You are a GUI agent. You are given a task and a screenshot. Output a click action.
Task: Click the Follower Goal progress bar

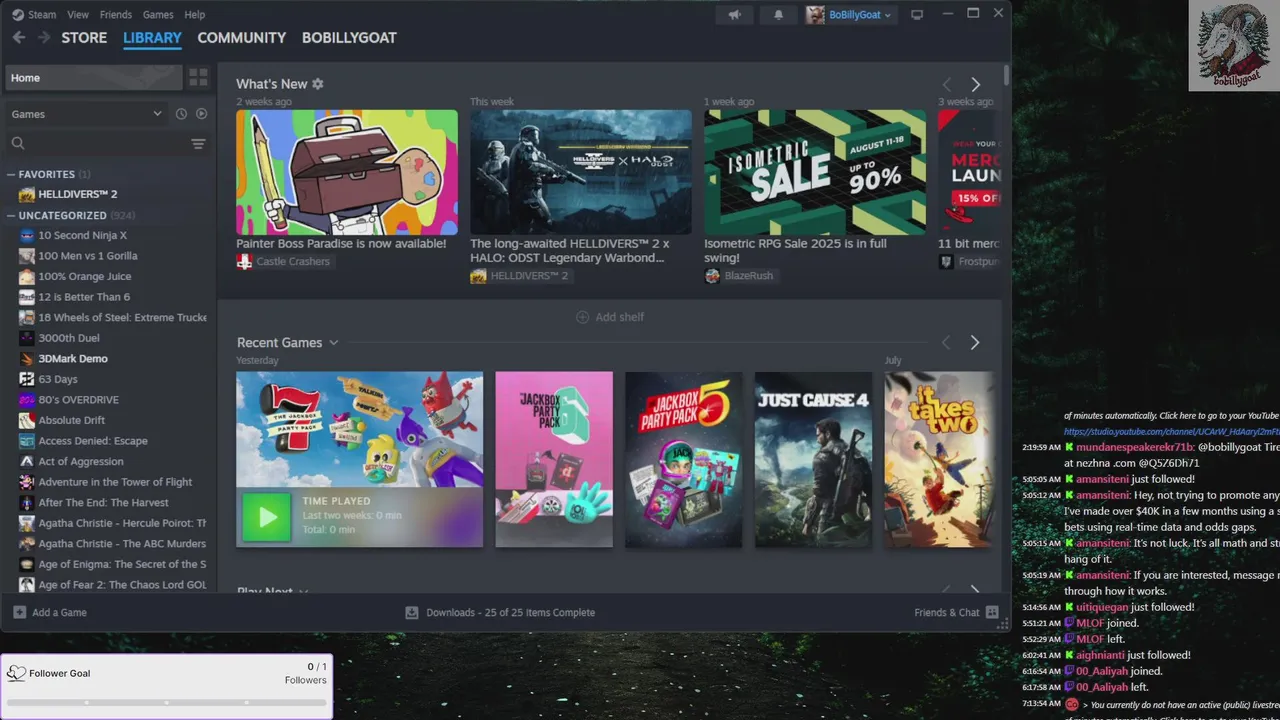click(166, 703)
